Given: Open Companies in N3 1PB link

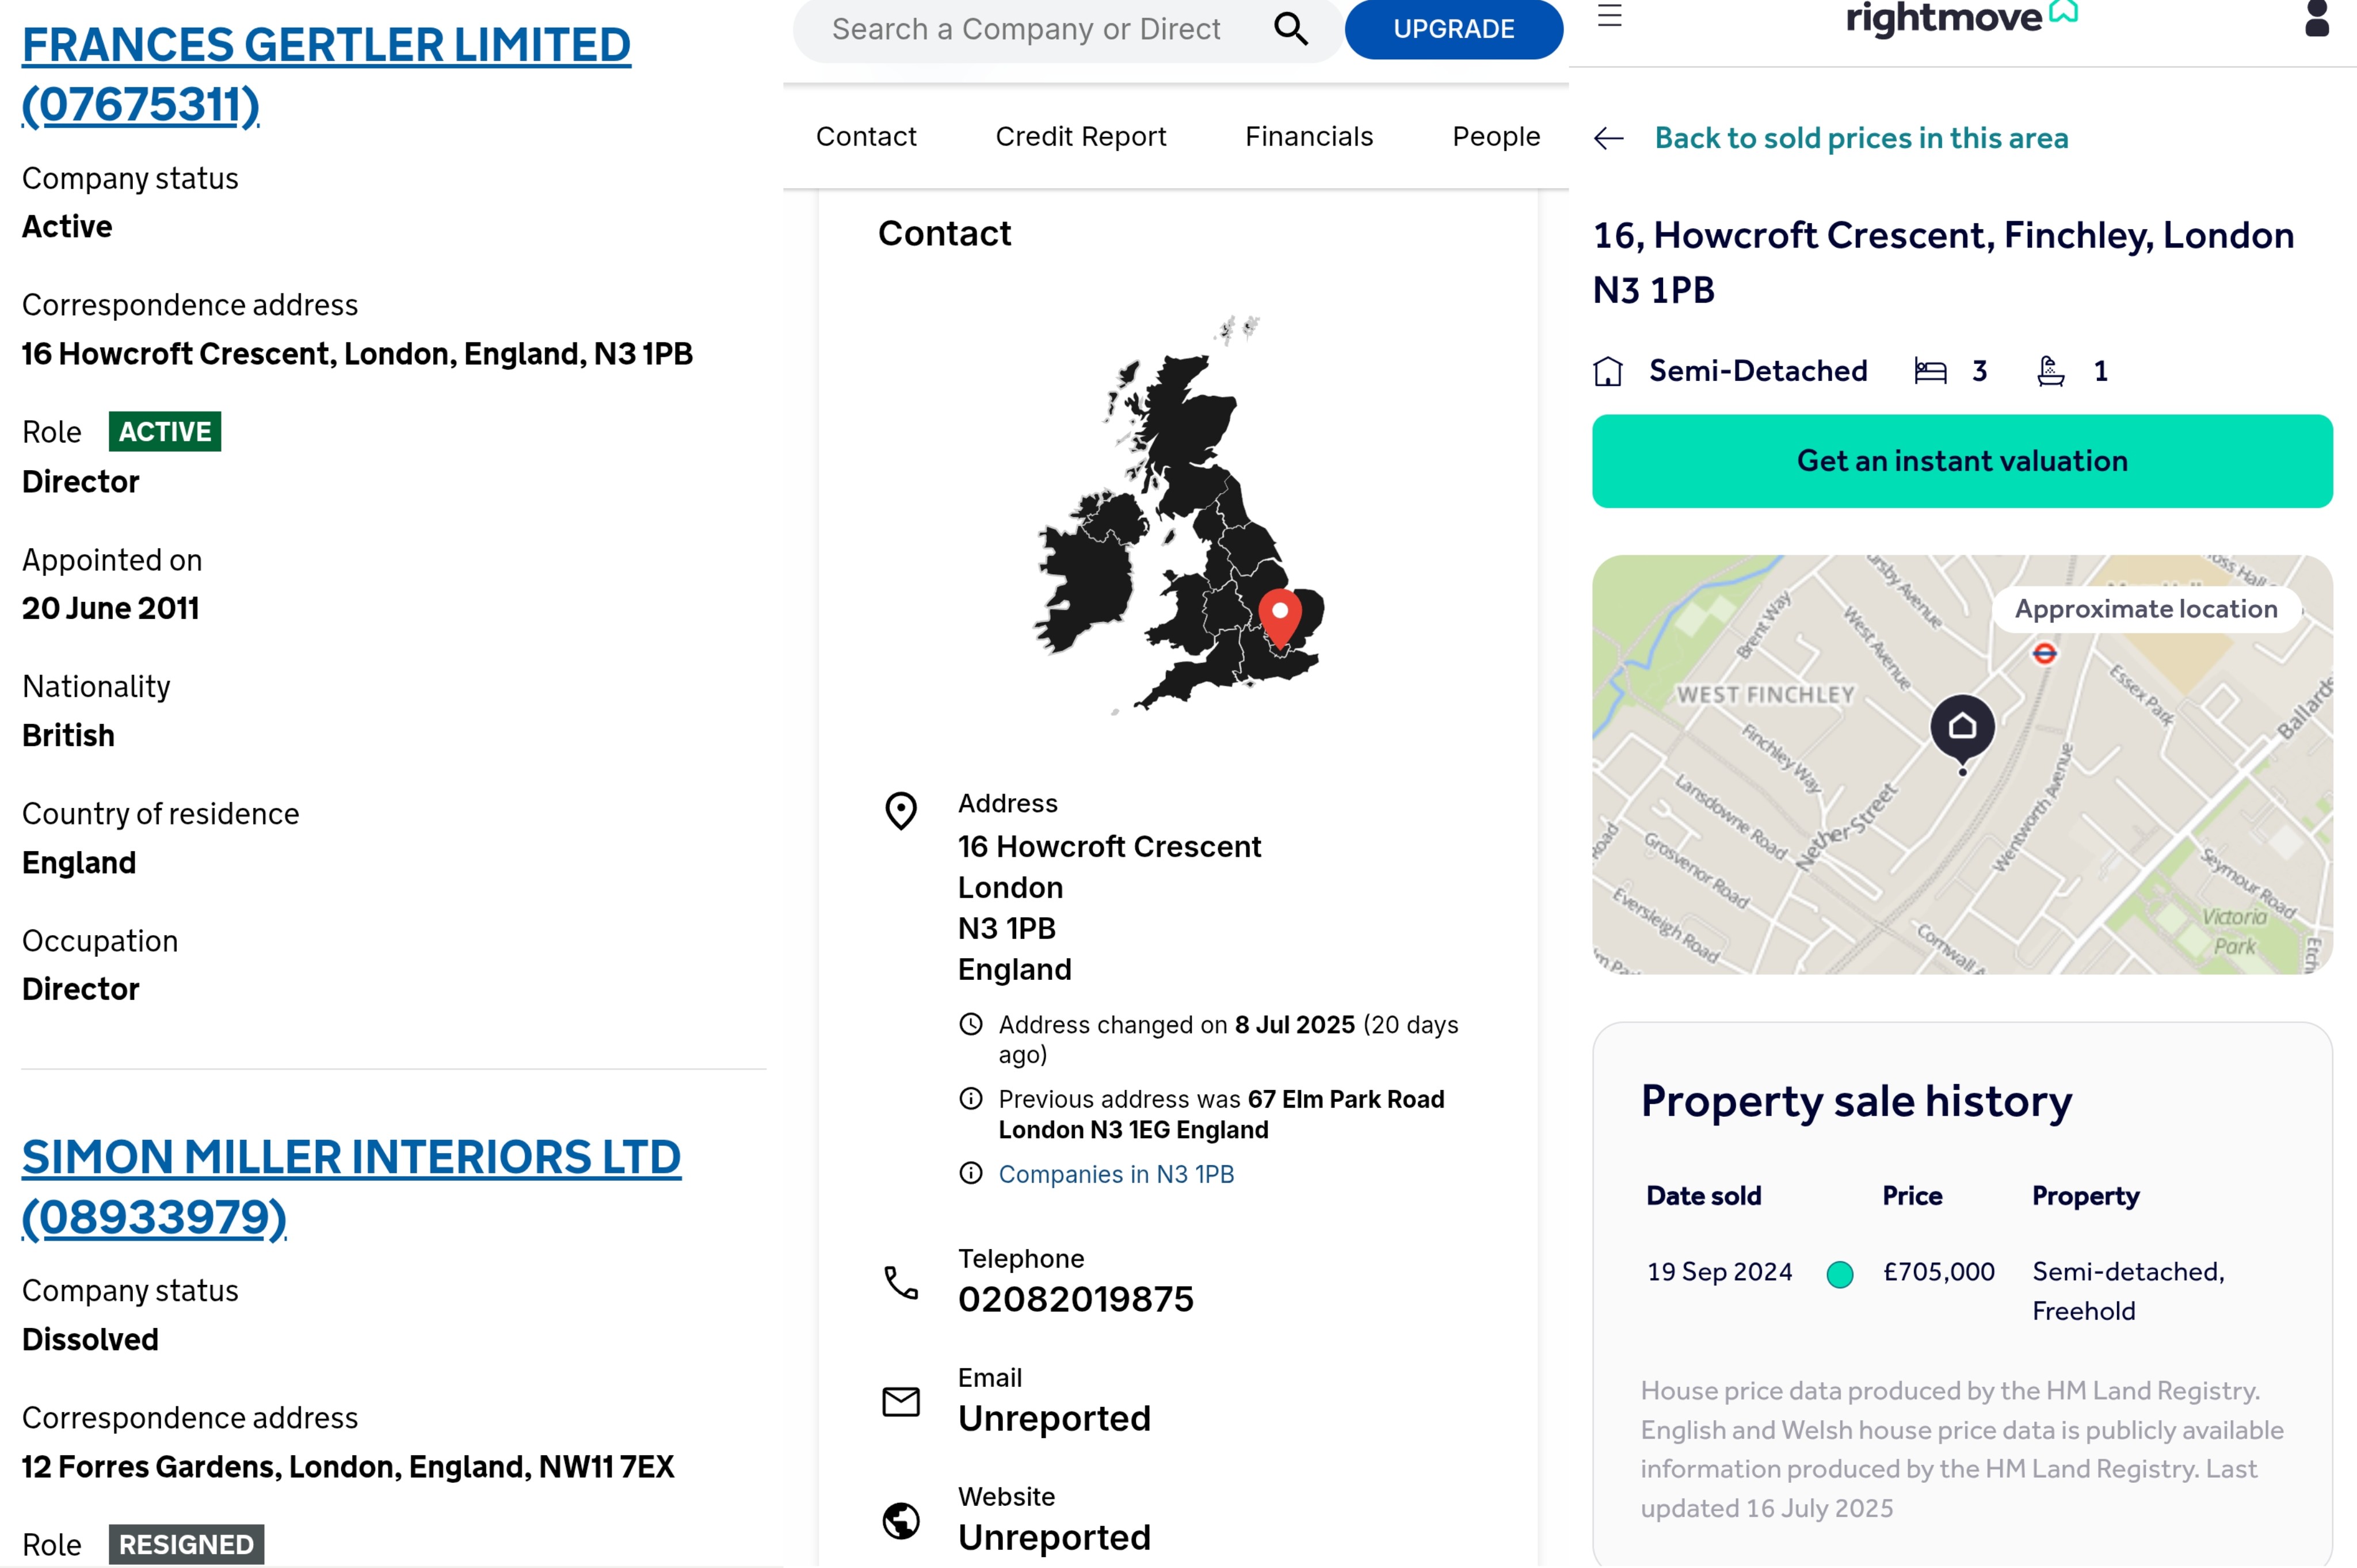Looking at the screenshot, I should click(x=1116, y=1174).
